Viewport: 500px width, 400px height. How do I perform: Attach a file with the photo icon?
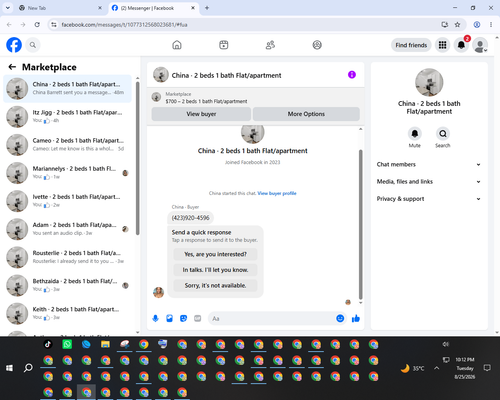(x=169, y=318)
